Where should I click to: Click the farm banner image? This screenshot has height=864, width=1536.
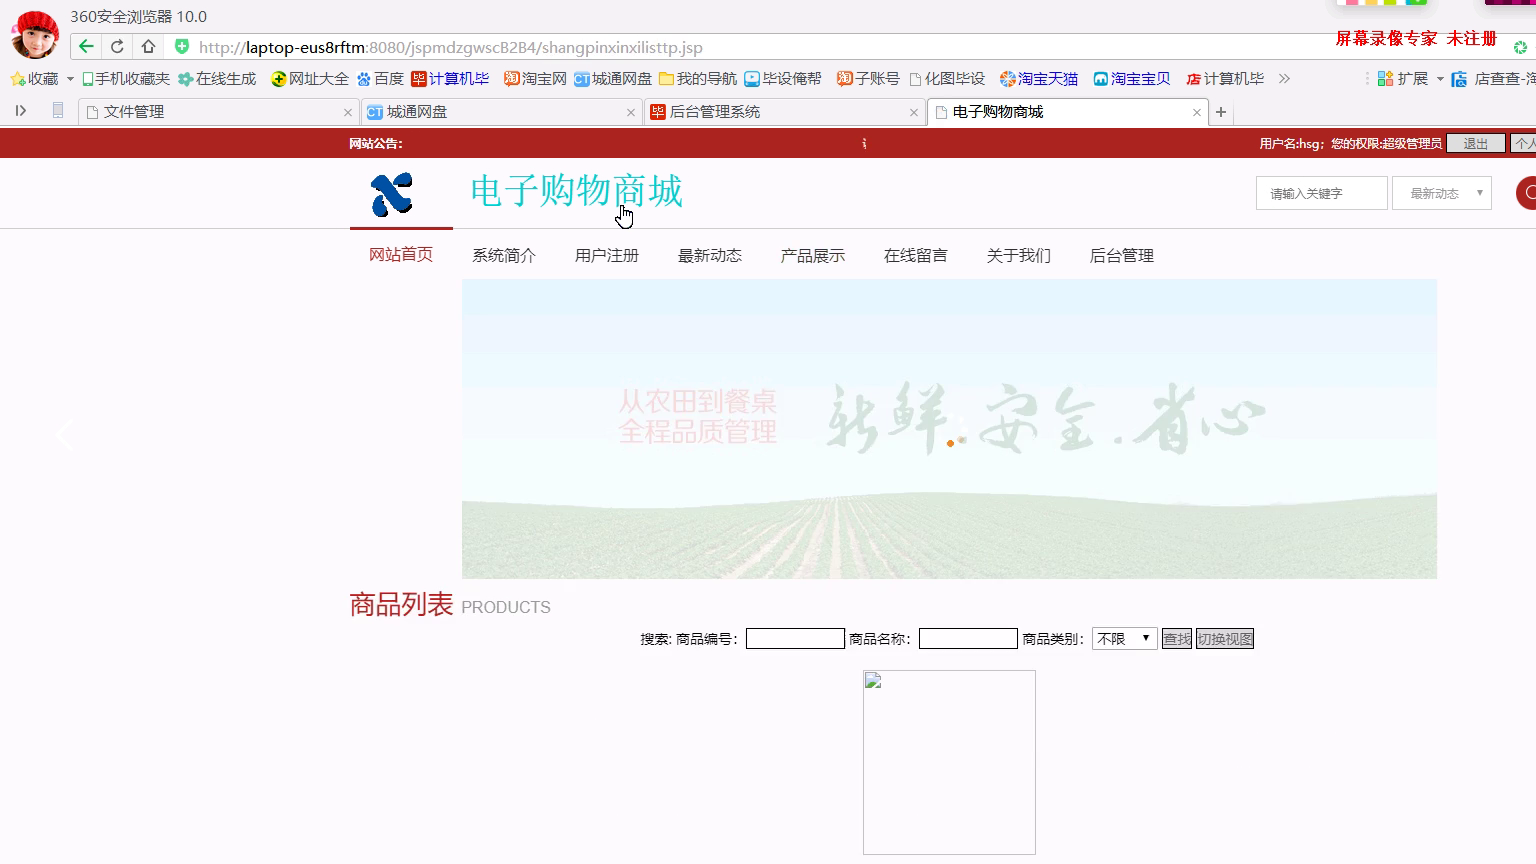[949, 429]
